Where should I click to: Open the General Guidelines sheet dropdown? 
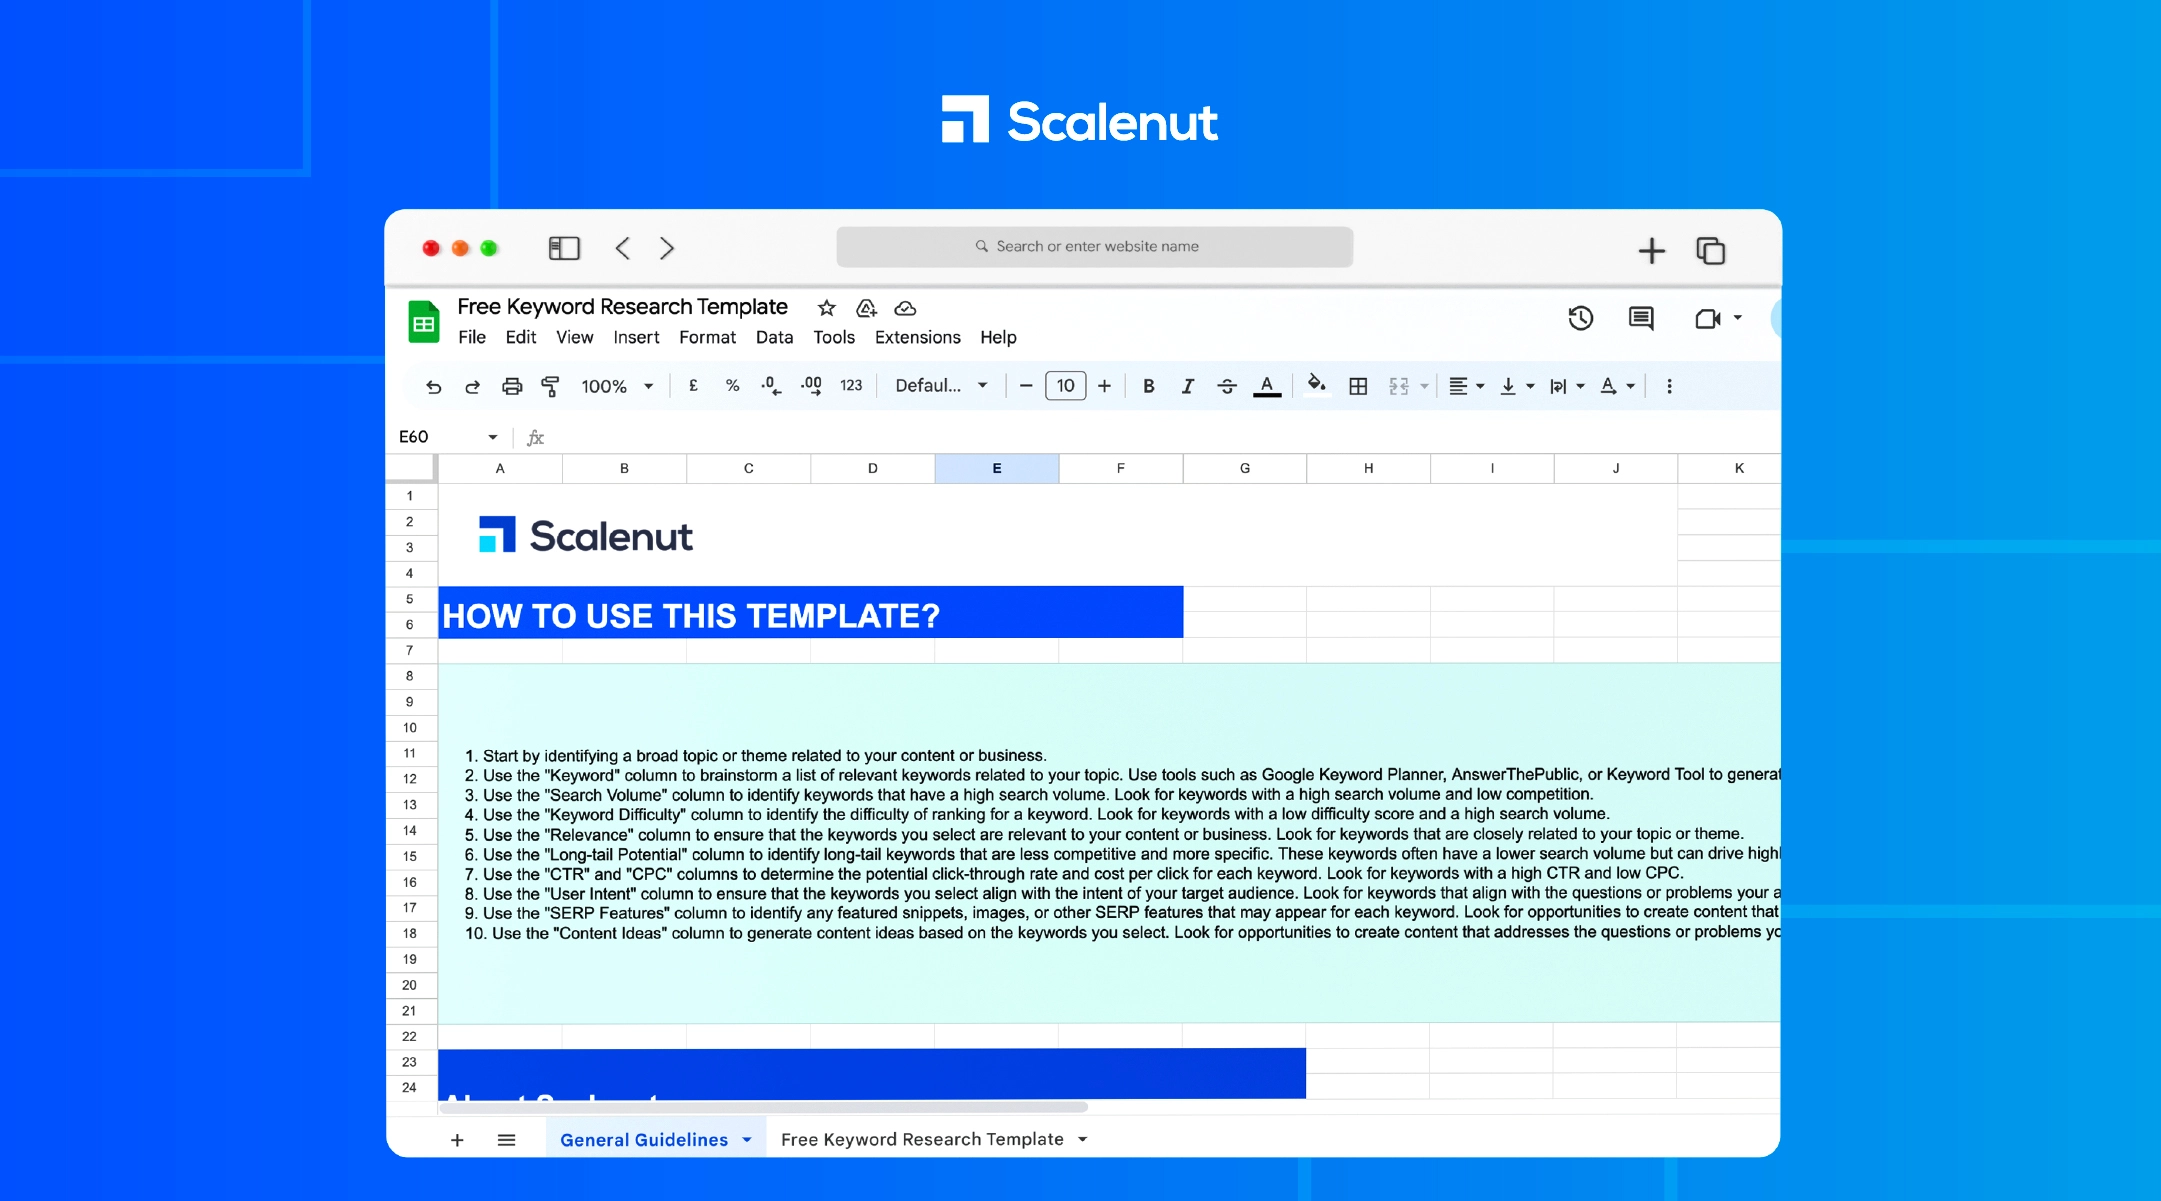(x=746, y=1139)
